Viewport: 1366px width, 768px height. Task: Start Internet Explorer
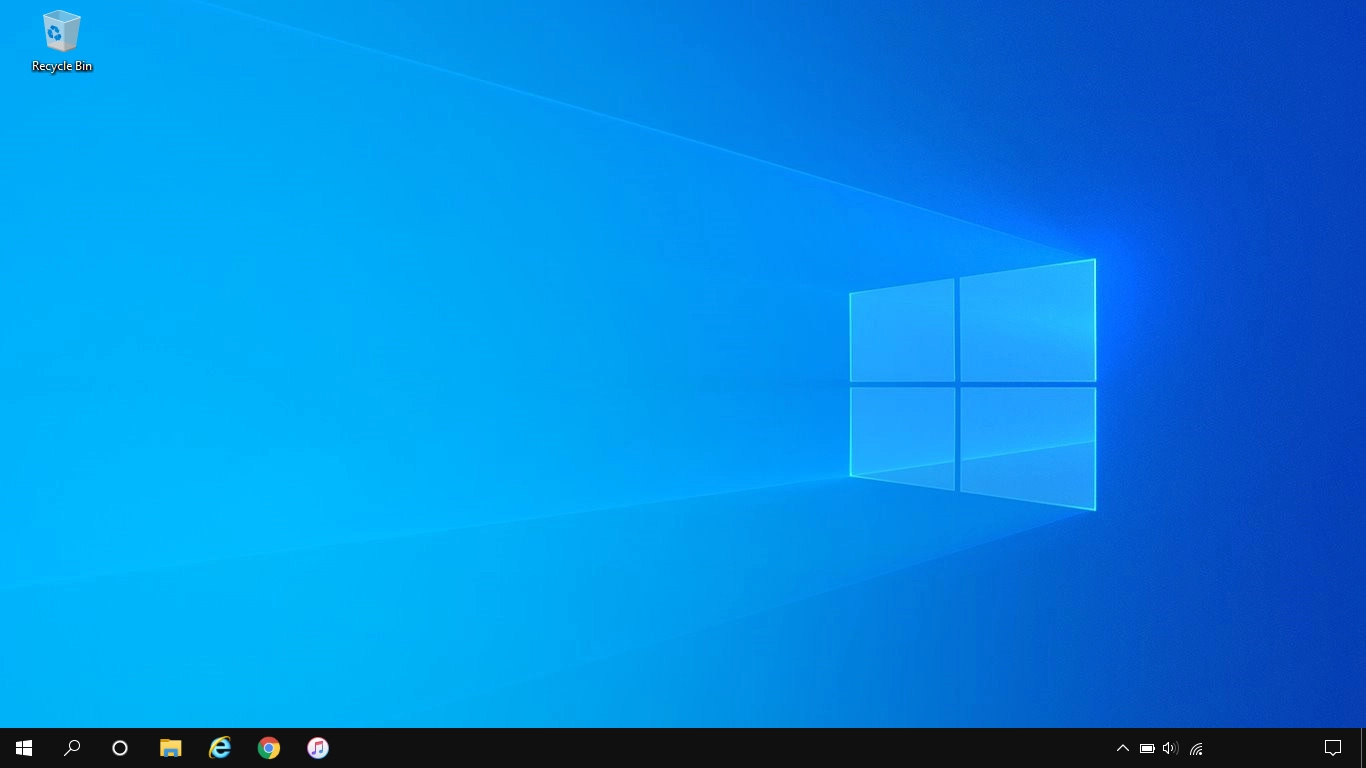coord(219,747)
